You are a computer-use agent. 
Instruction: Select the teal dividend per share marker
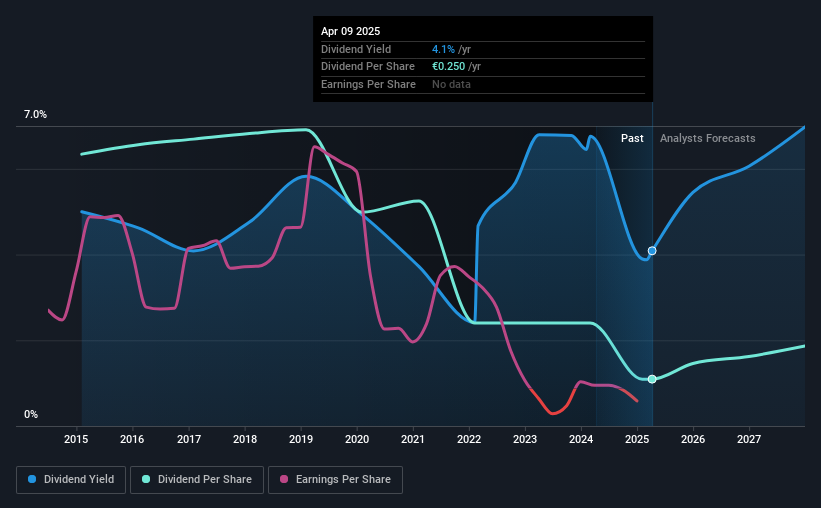pos(652,379)
